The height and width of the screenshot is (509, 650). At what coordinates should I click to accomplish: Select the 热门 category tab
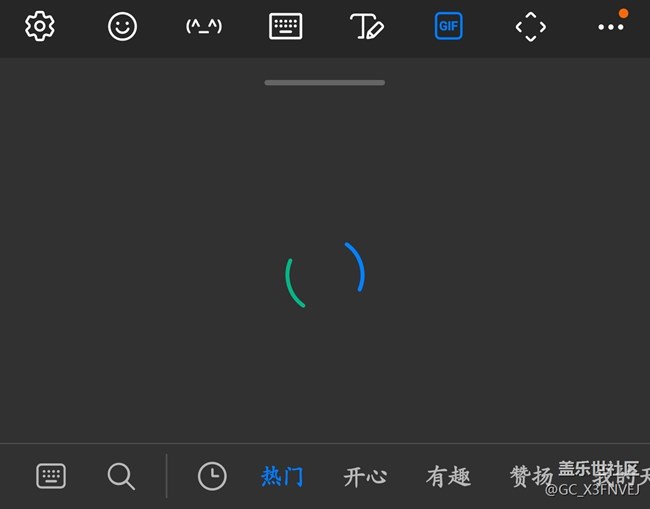tap(282, 476)
